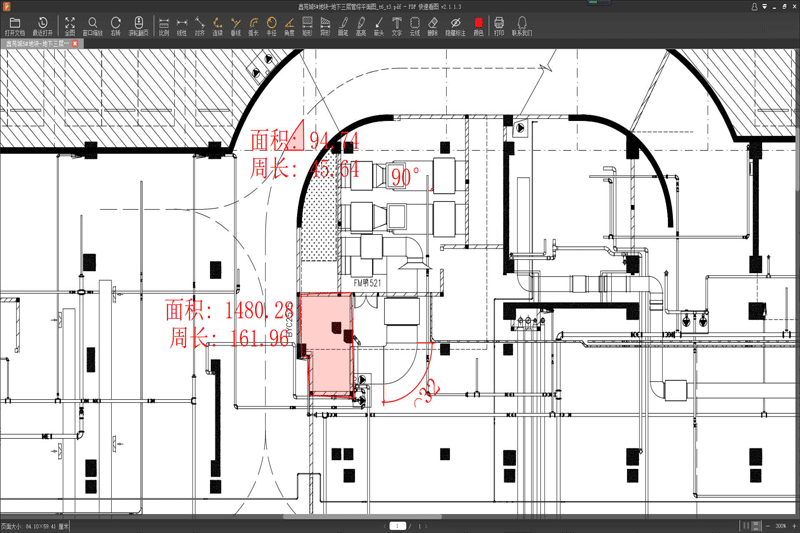800x533 pixels.
Task: Open a document with the 打开文档 tool
Action: (14, 26)
